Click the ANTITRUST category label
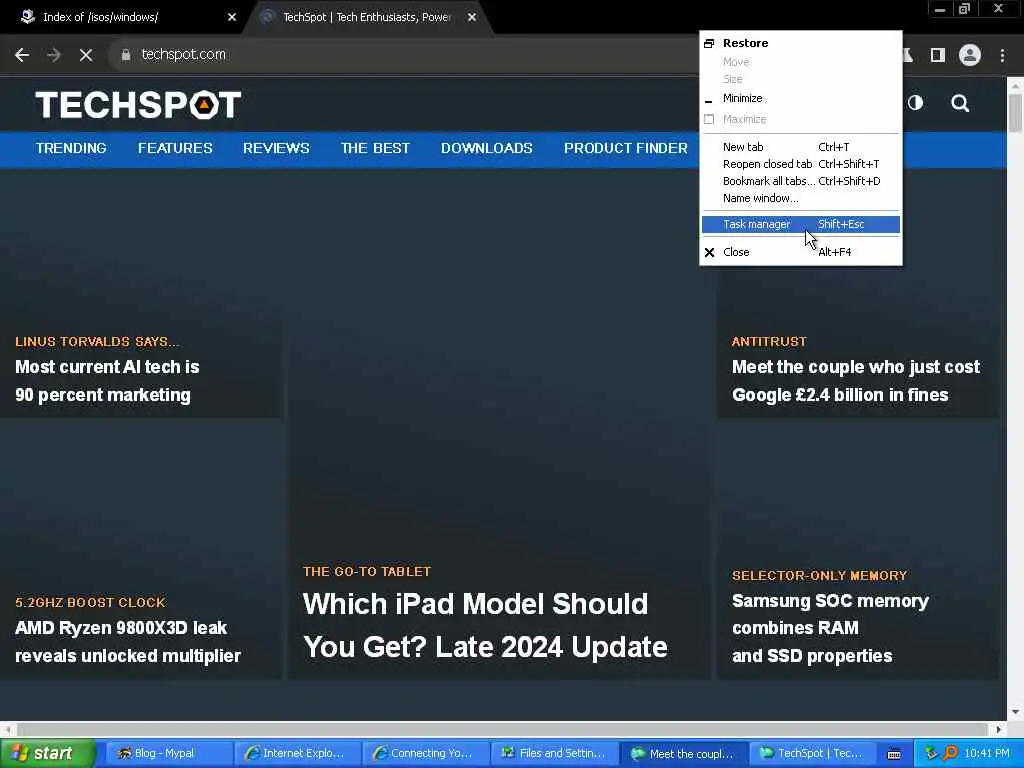Image resolution: width=1024 pixels, height=768 pixels. [x=769, y=342]
